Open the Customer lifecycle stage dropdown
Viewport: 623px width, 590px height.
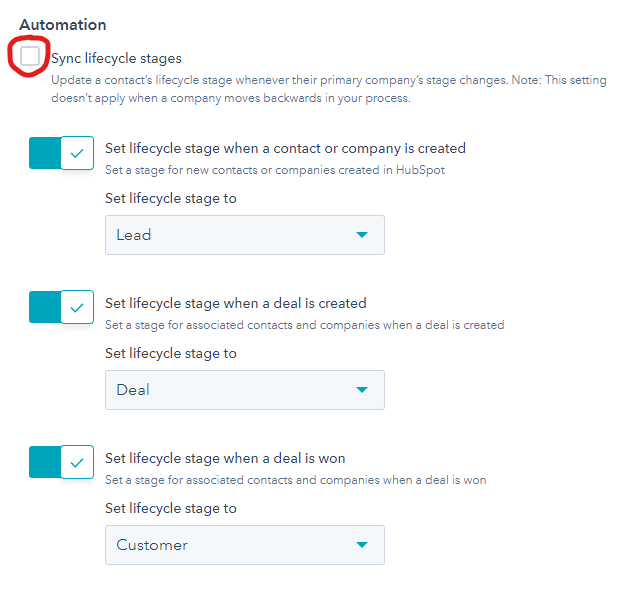245,545
